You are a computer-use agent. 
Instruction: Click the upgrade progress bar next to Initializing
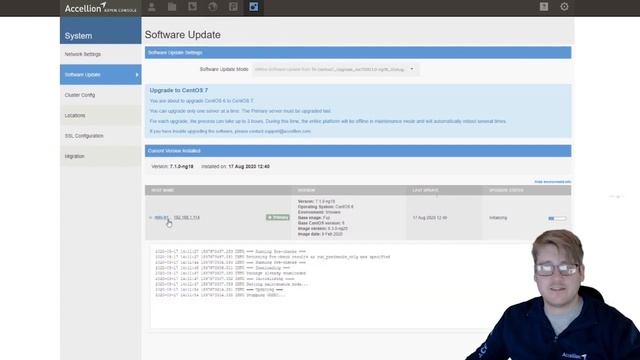coord(557,218)
